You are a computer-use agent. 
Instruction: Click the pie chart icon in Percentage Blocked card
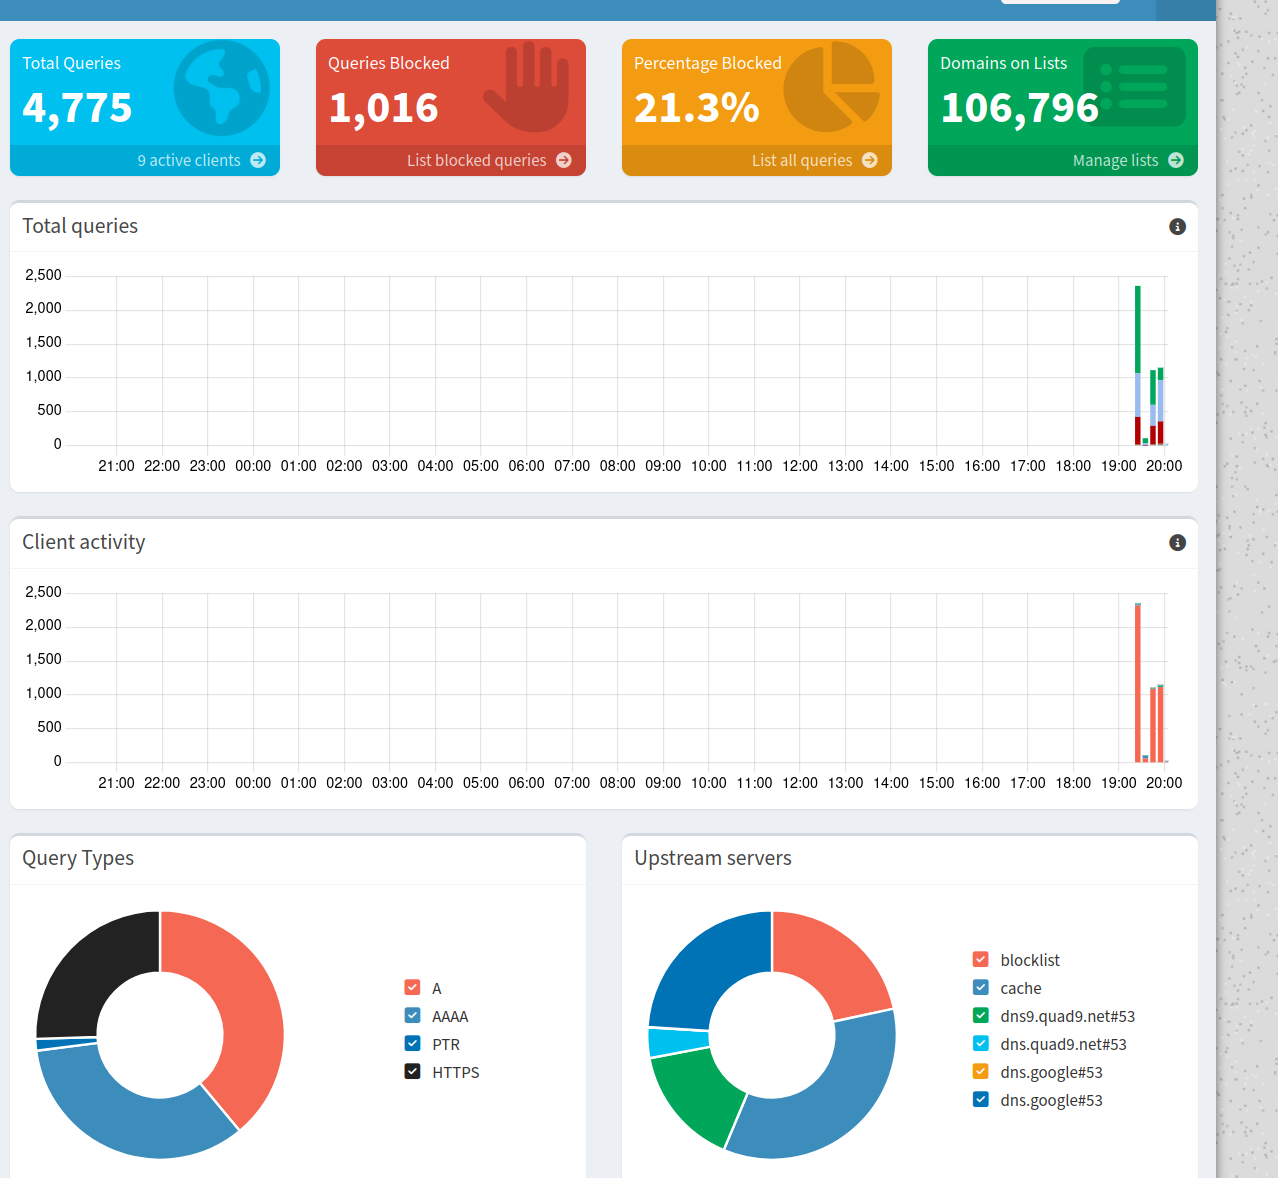click(831, 88)
